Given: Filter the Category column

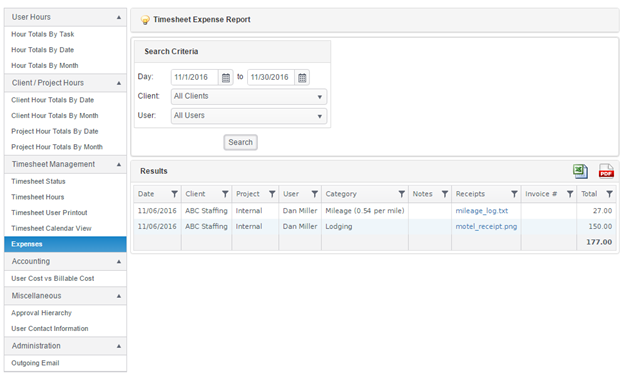Looking at the screenshot, I should tap(401, 194).
